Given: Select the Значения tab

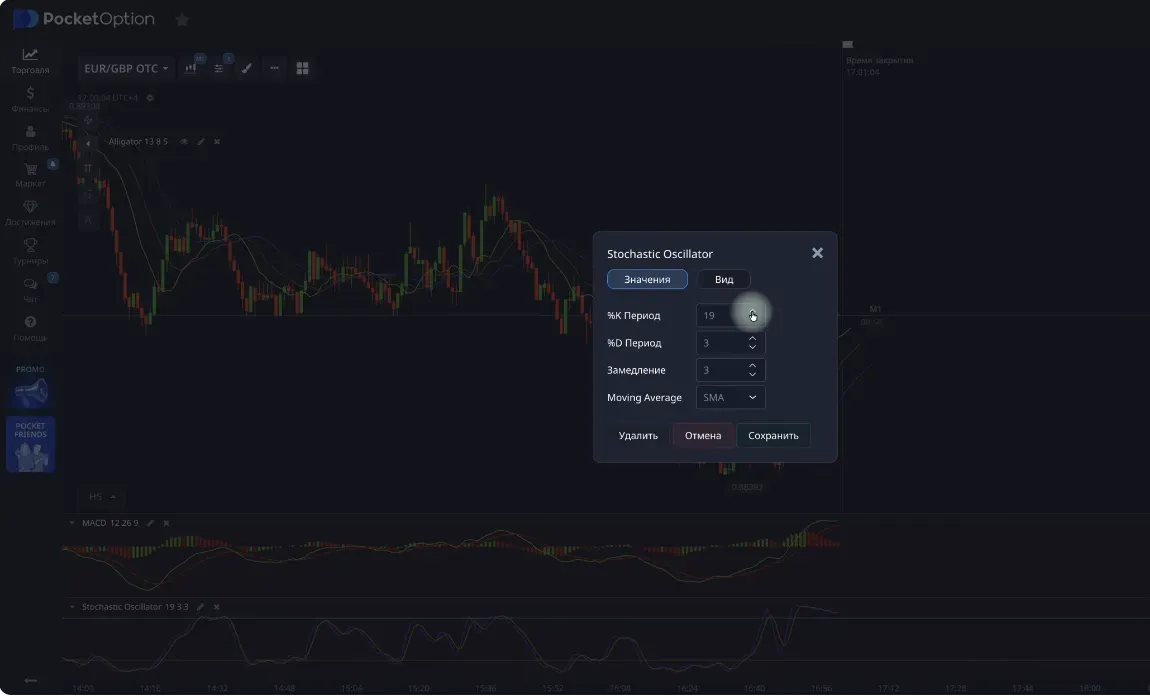Looking at the screenshot, I should coord(647,279).
